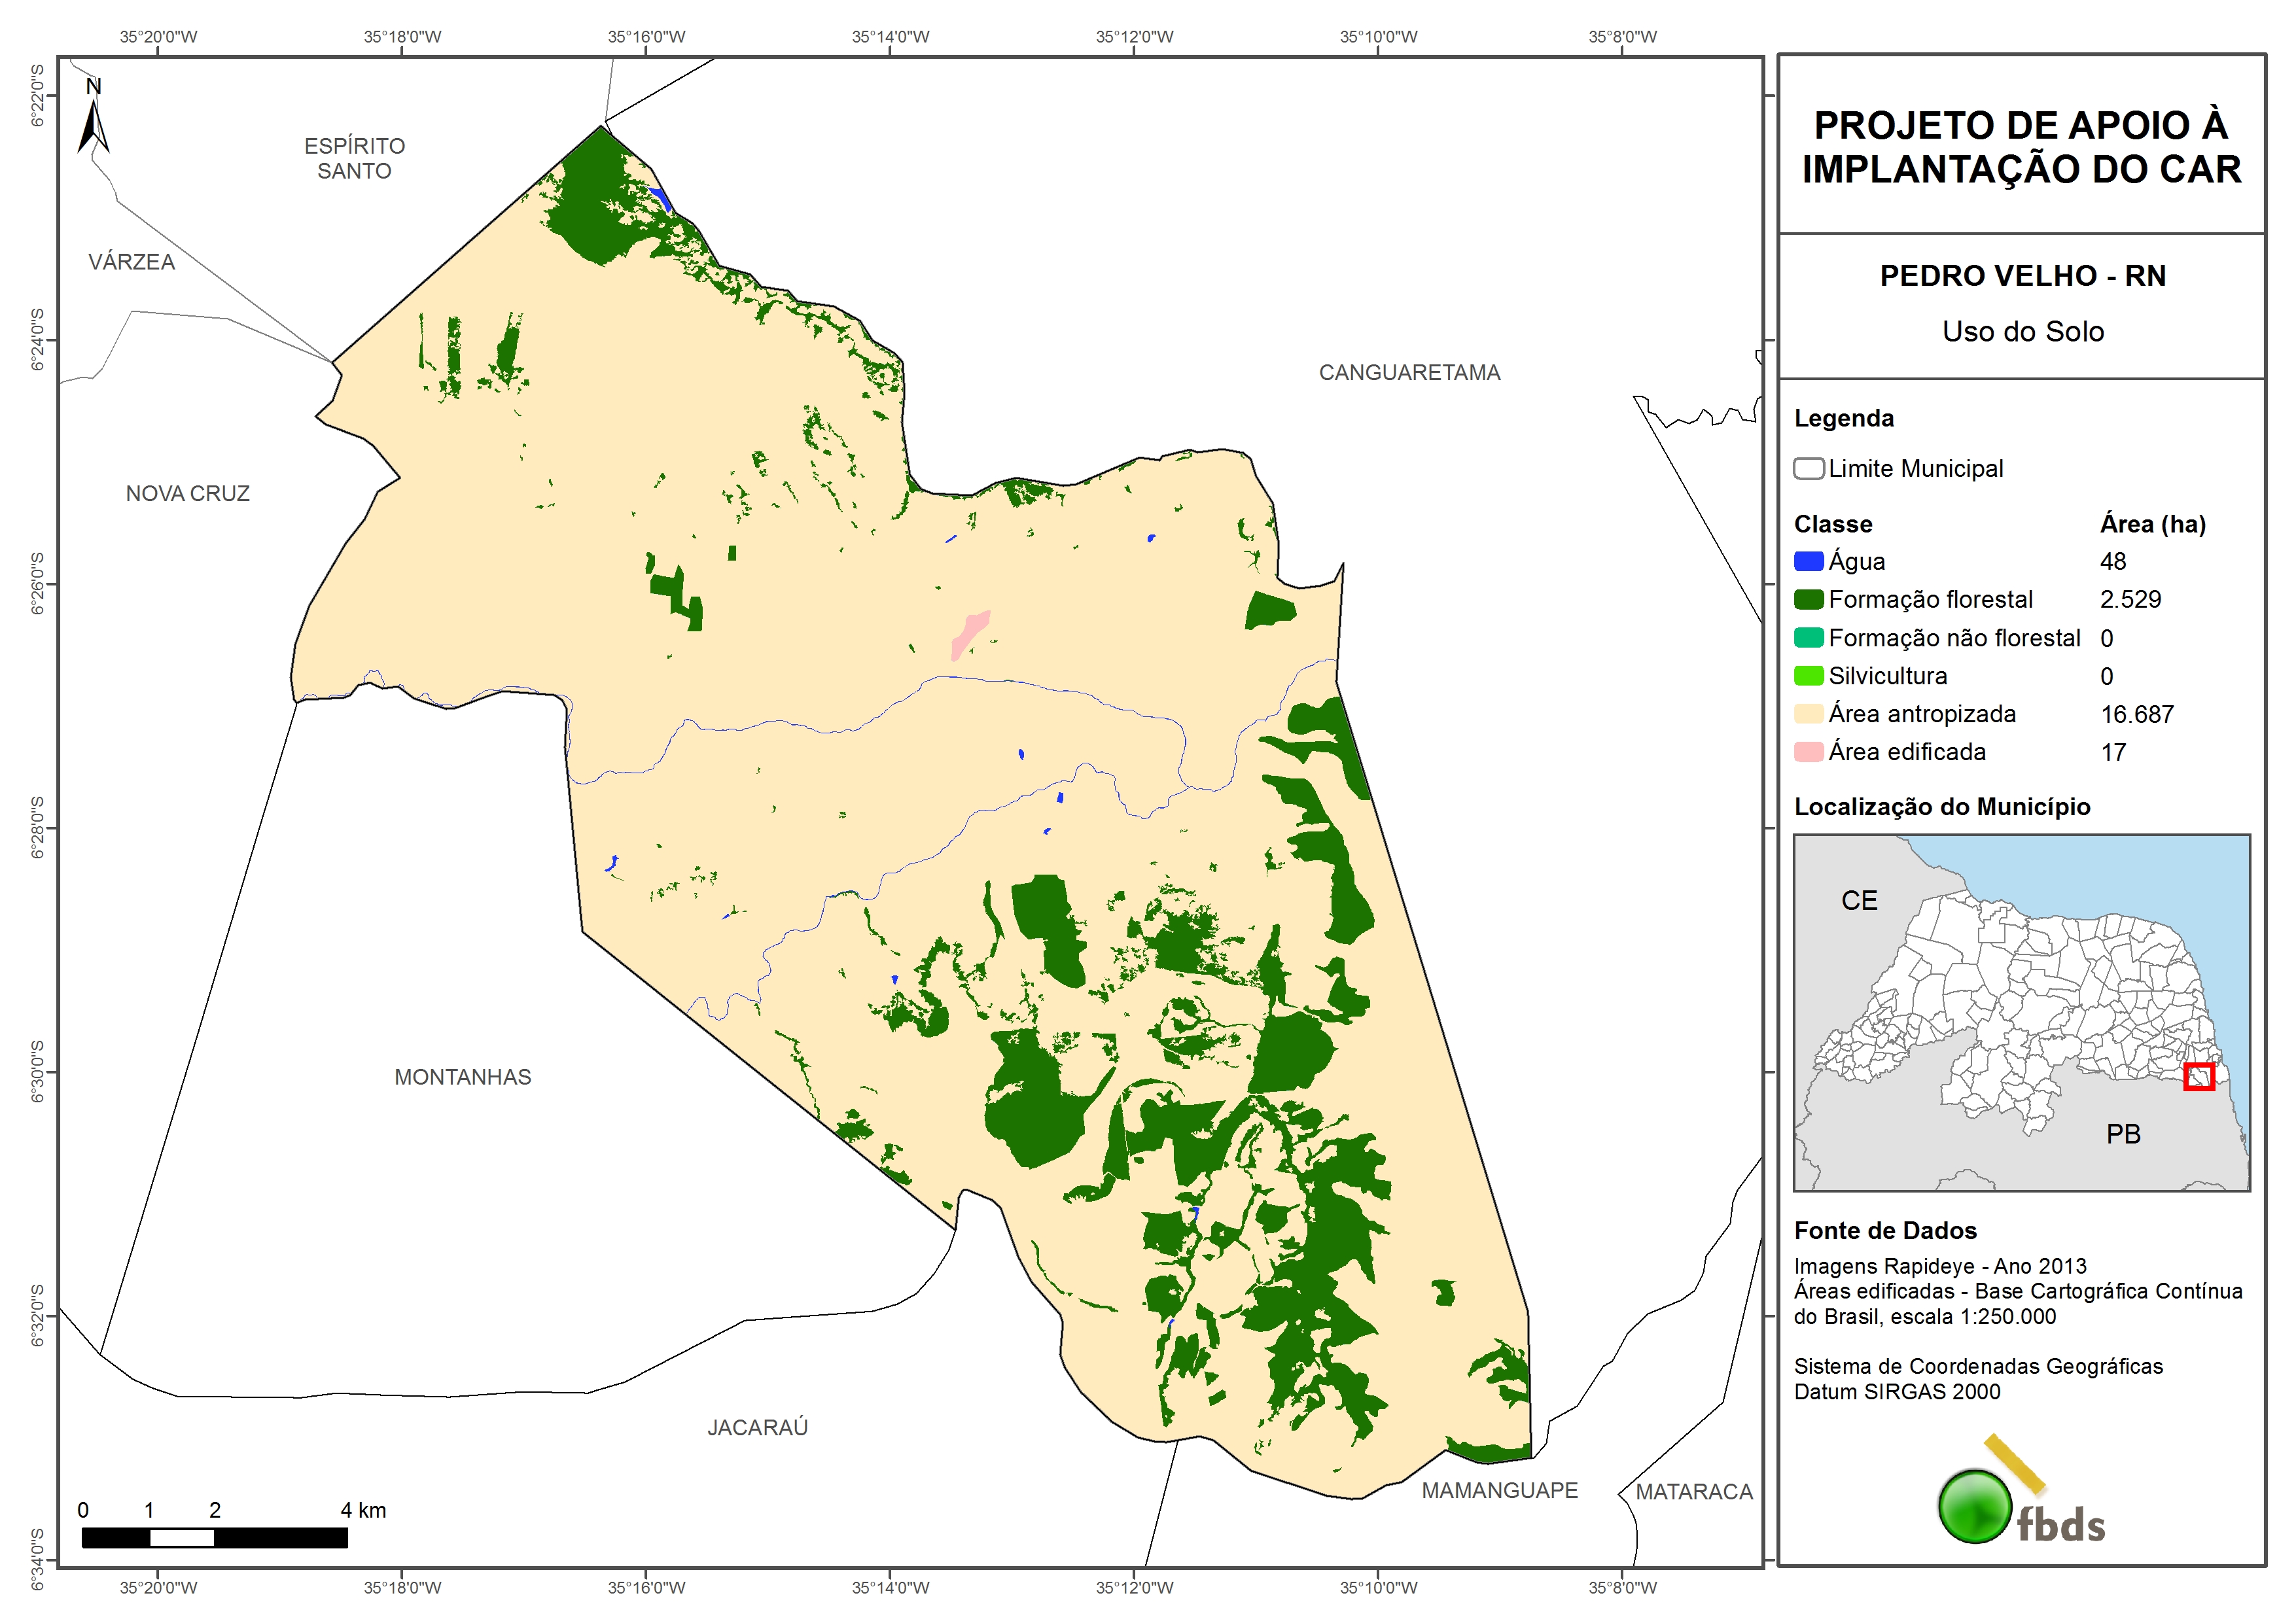The width and height of the screenshot is (2296, 1623).
Task: Click the bright green Silvicultura swatch
Action: tap(1808, 676)
